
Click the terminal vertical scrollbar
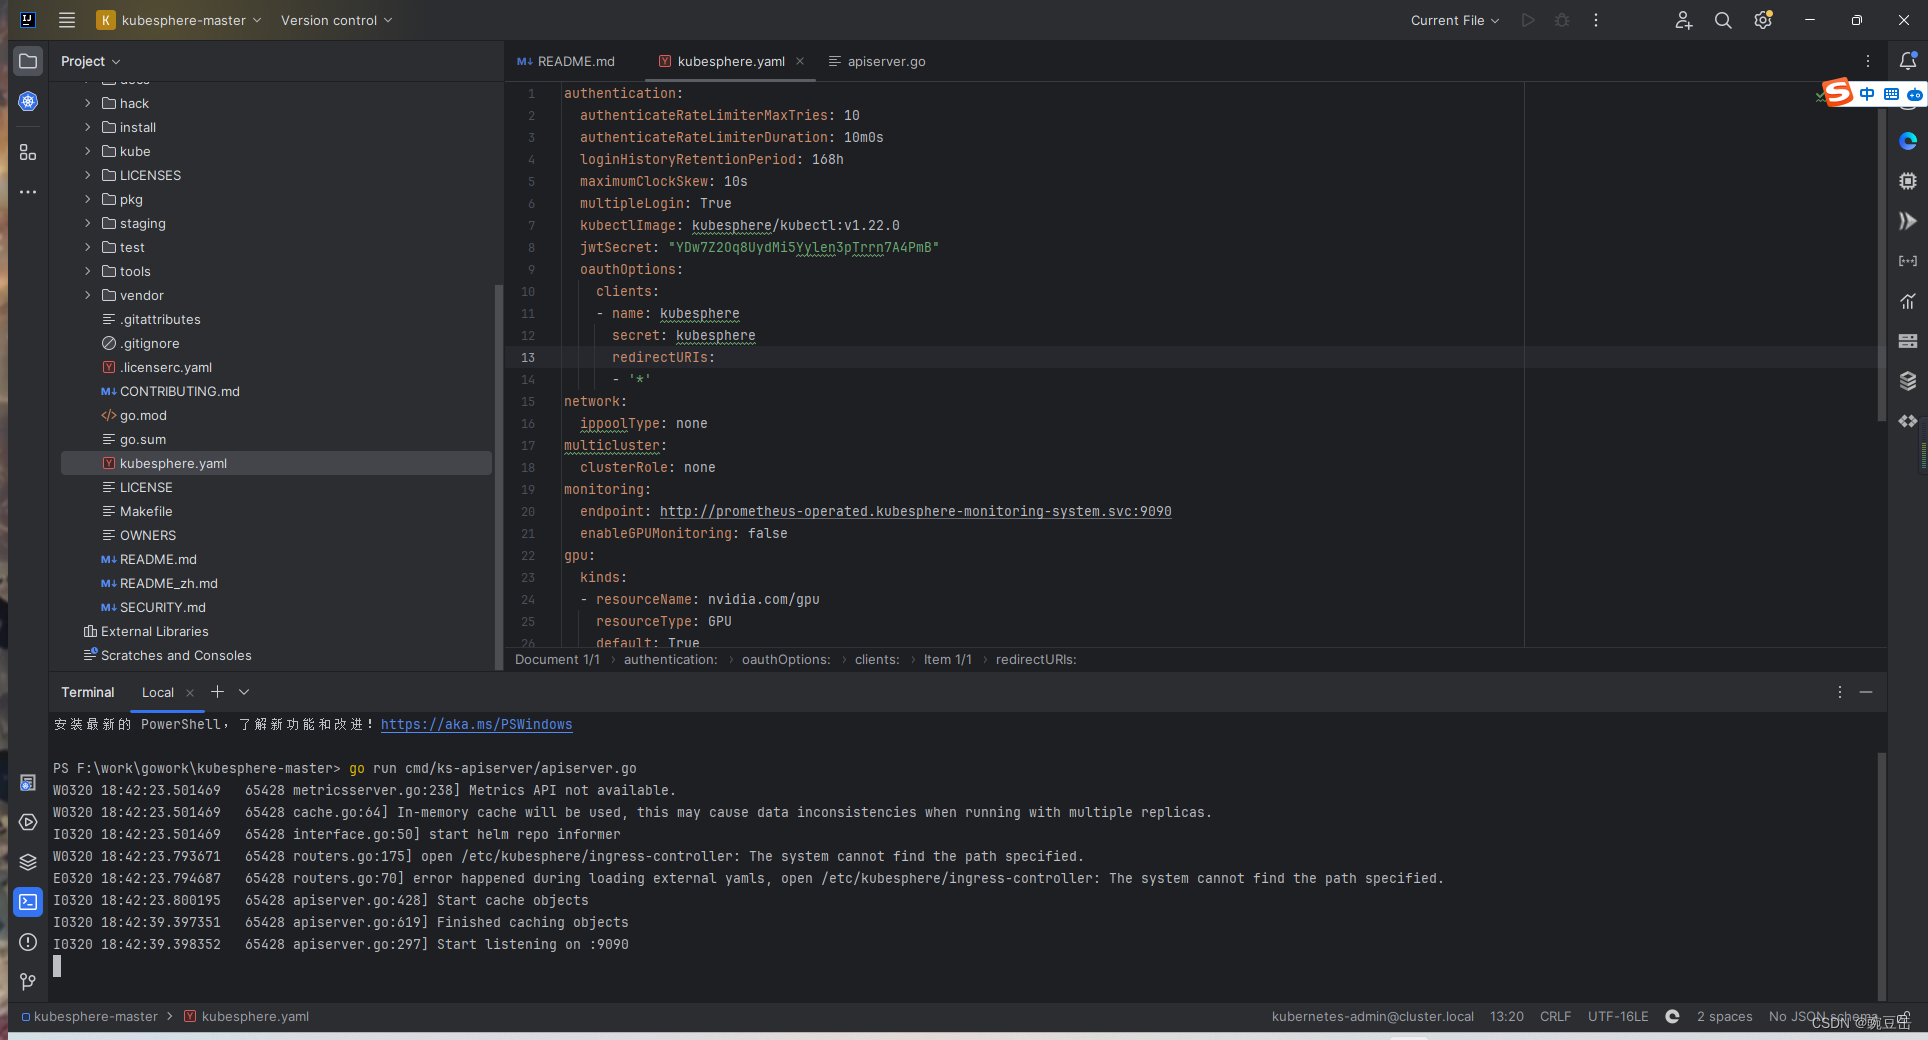pyautogui.click(x=1881, y=875)
